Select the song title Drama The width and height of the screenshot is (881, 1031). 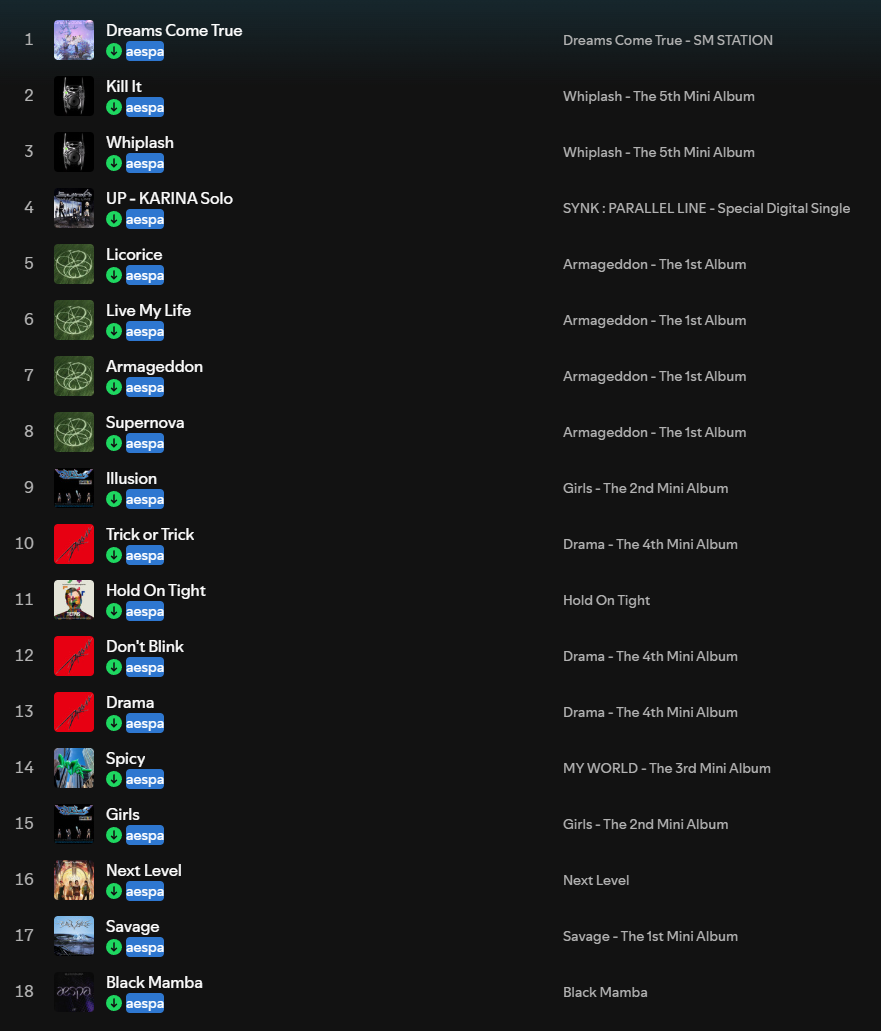click(x=130, y=702)
